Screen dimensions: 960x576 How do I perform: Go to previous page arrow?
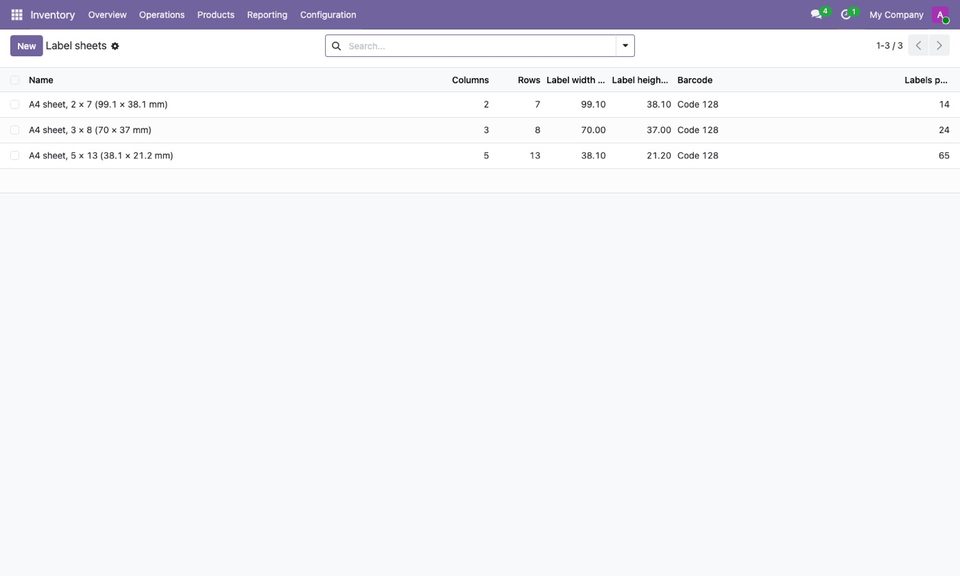918,45
